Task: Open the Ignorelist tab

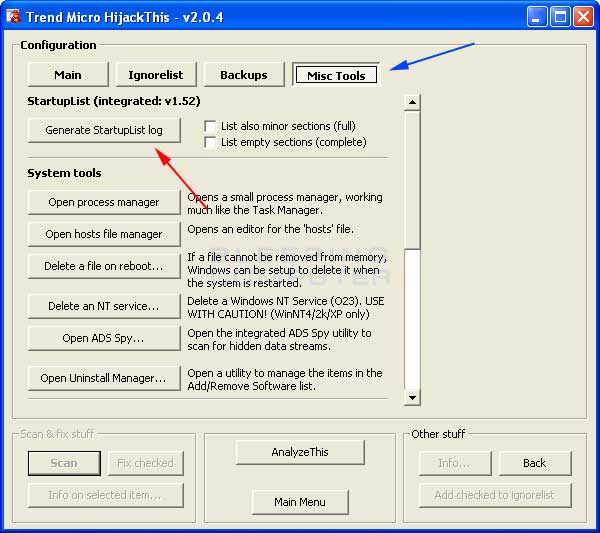Action: (x=156, y=75)
